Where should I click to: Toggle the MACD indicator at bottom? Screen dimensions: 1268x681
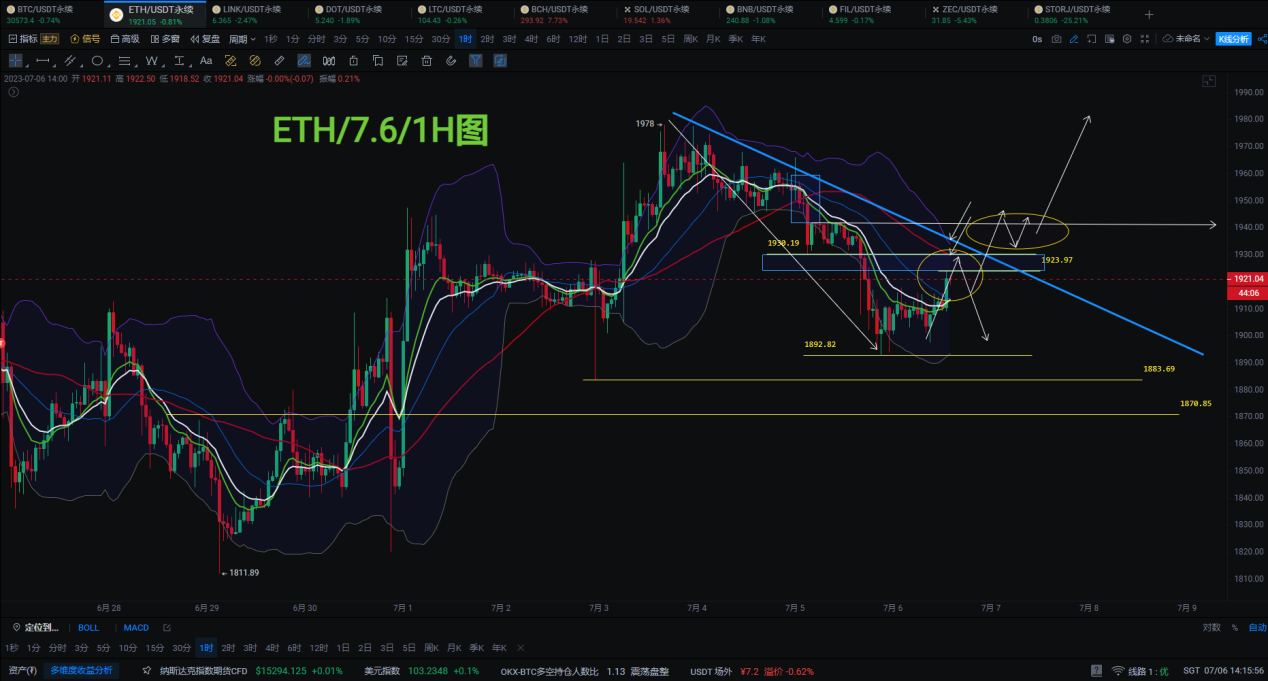(136, 628)
